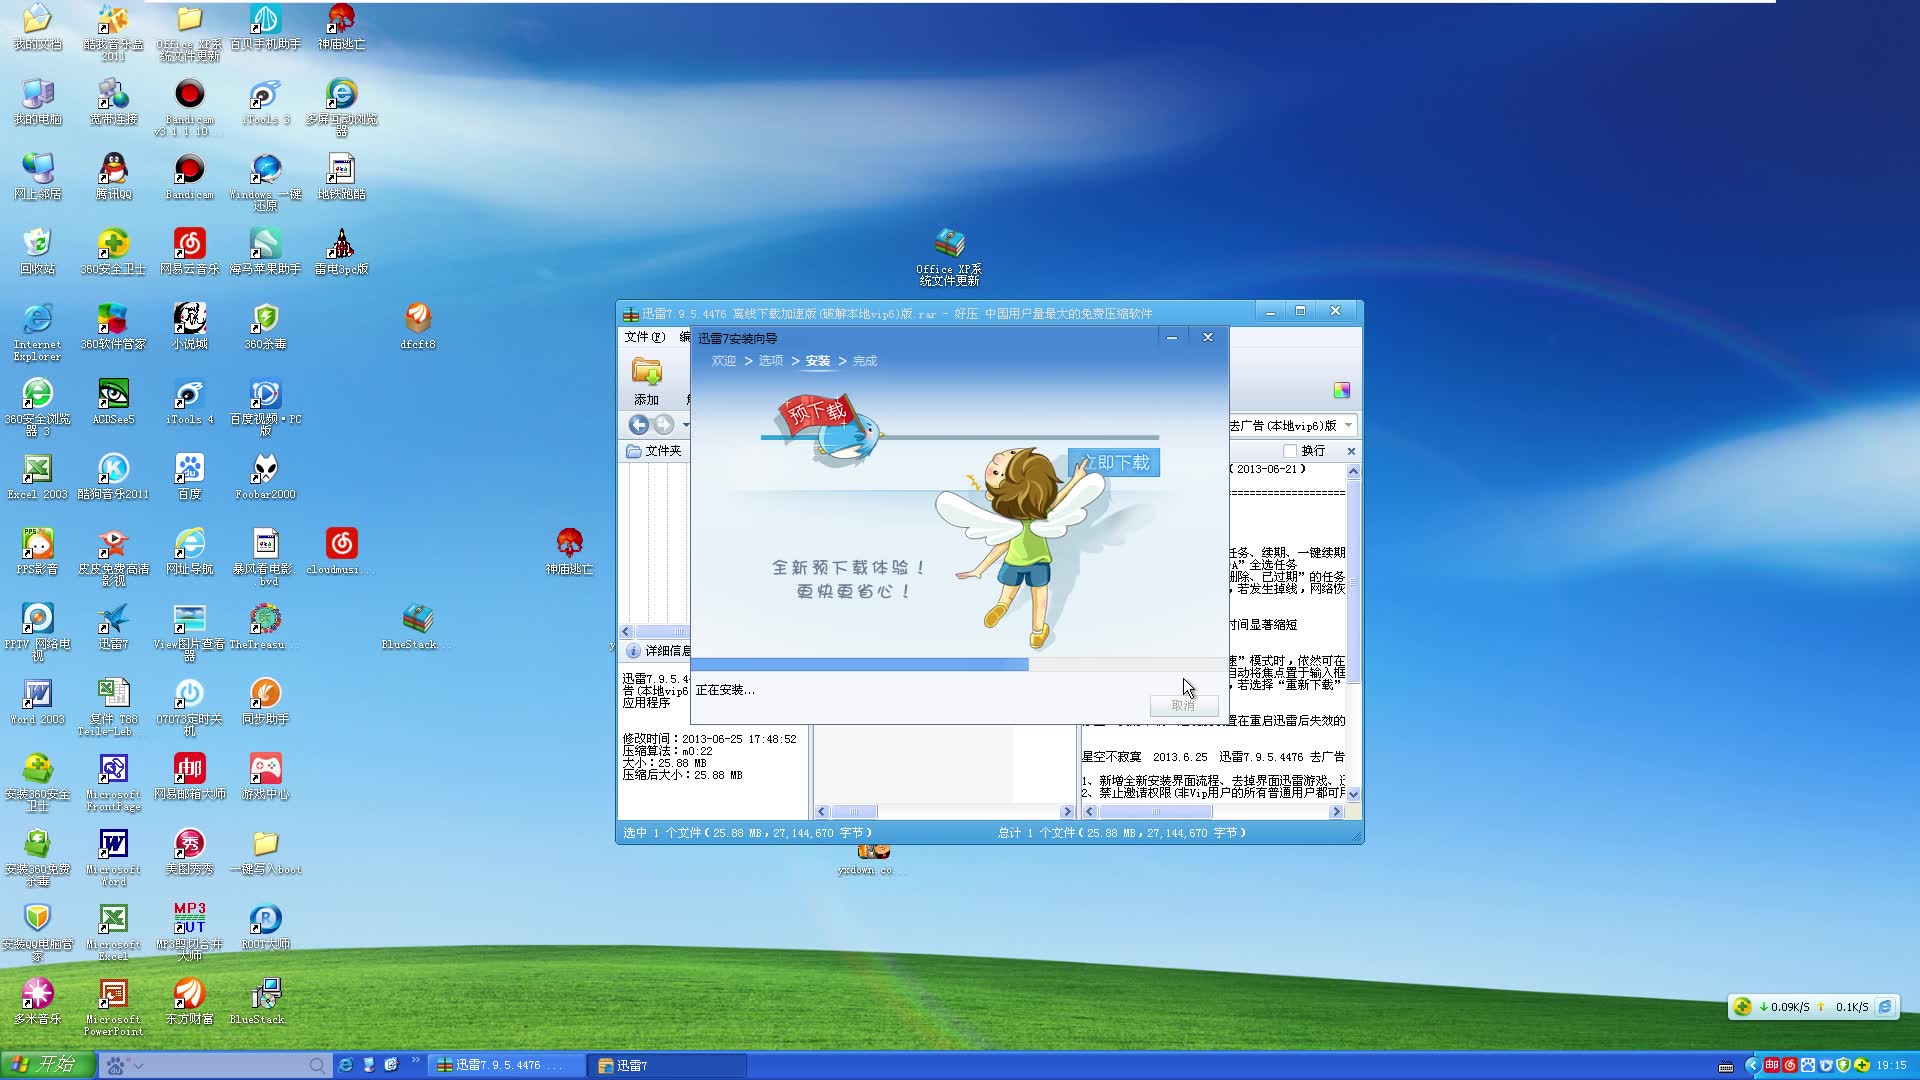The width and height of the screenshot is (1920, 1080).
Task: Minimize the 迅雷7安装向导 dialog
Action: [1172, 338]
